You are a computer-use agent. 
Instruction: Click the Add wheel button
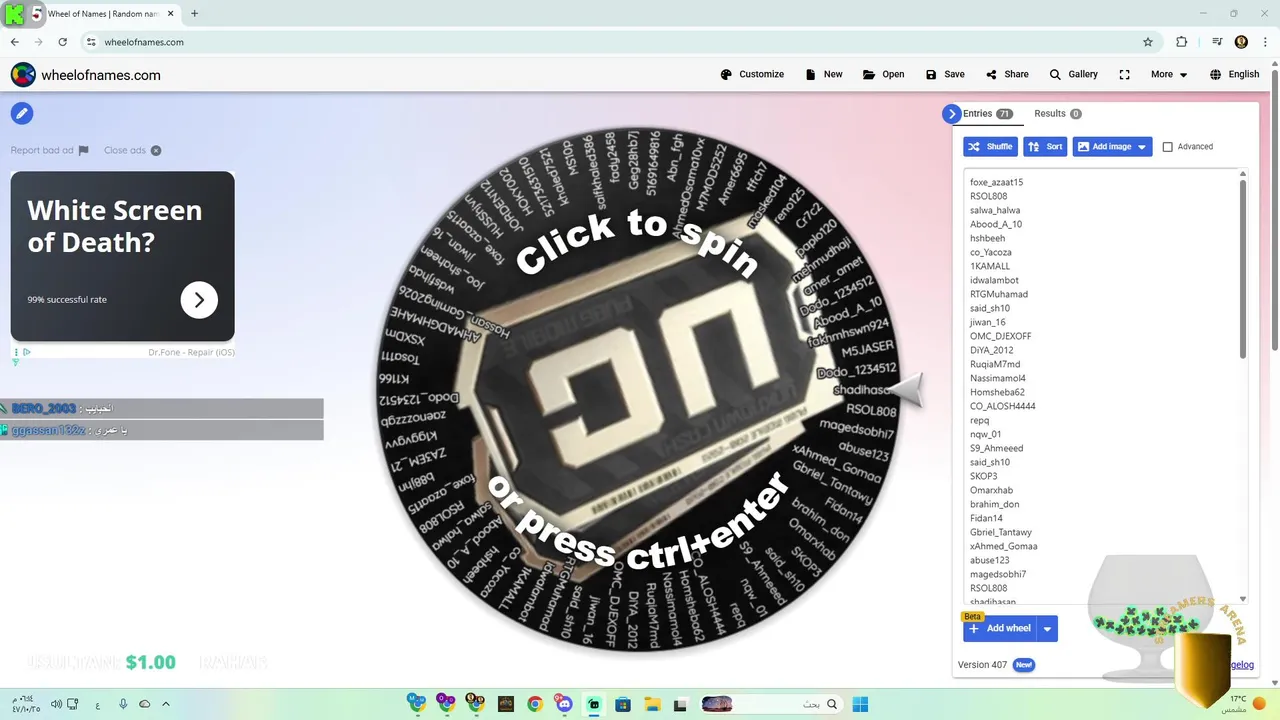coord(999,628)
